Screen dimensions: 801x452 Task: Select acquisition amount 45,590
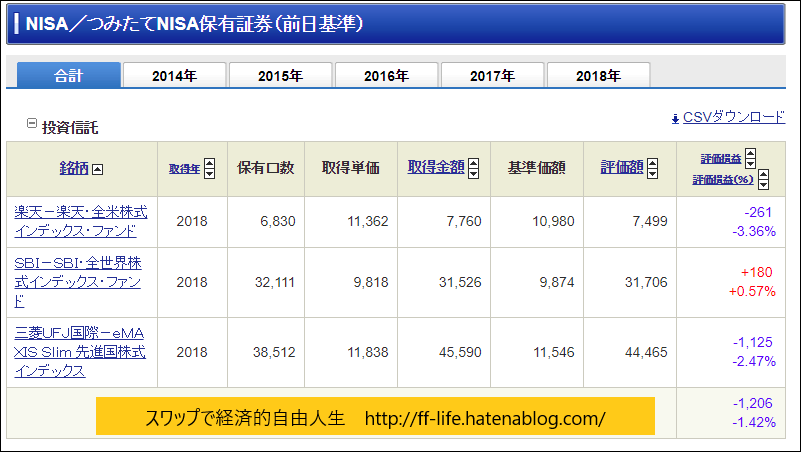coord(460,352)
